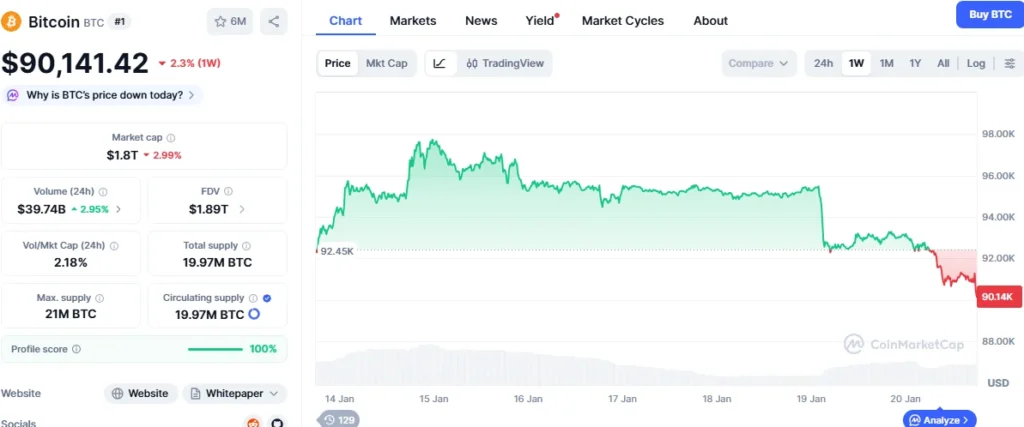Screen dimensions: 1024x427
Task: Toggle the Log scale option
Action: tap(976, 63)
